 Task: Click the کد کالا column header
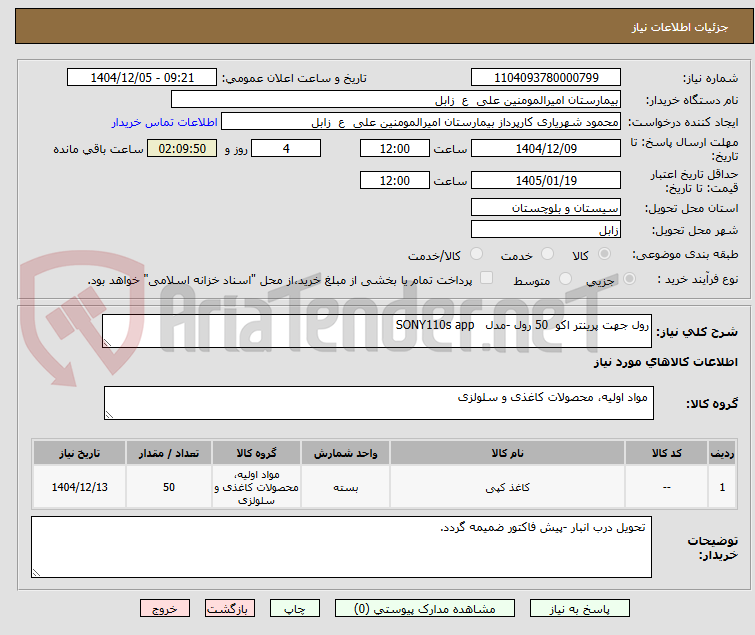coord(666,453)
